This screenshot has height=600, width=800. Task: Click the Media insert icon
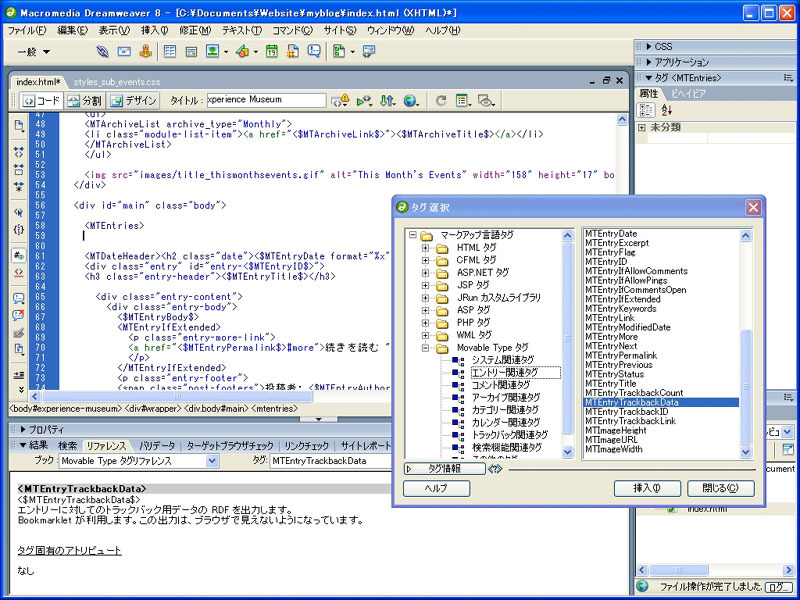[x=242, y=52]
